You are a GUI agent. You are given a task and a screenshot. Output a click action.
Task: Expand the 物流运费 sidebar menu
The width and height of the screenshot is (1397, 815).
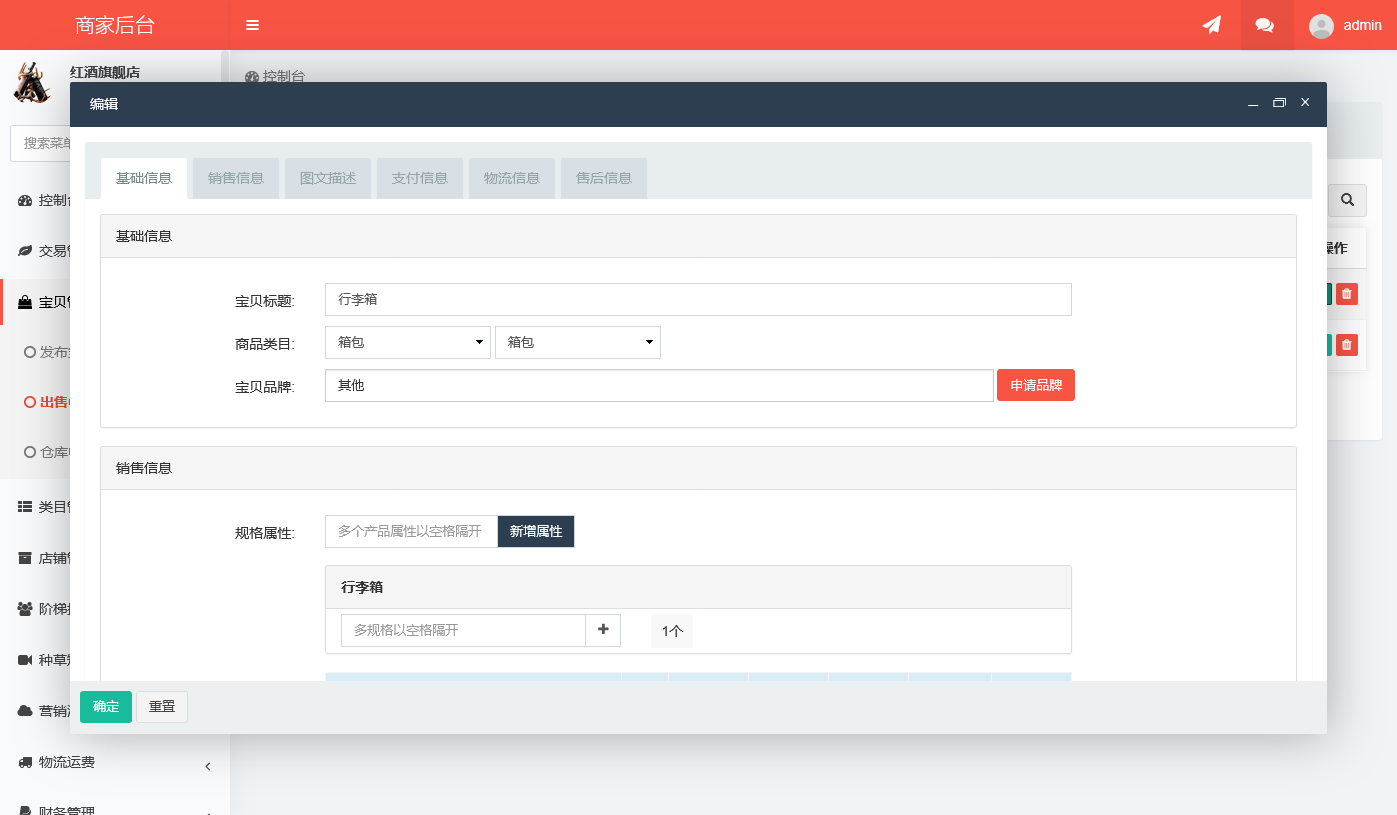(x=115, y=763)
